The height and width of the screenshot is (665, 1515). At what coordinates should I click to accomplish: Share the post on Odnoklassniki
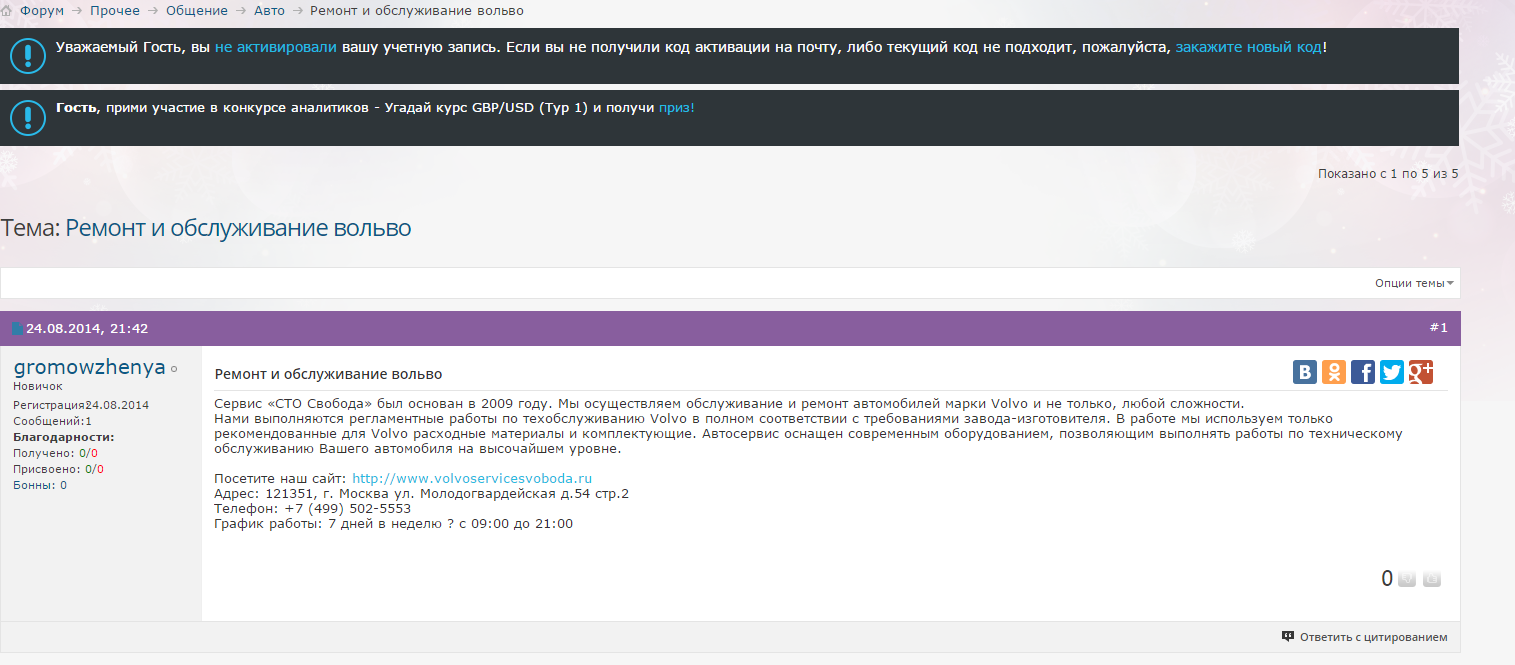point(1334,372)
